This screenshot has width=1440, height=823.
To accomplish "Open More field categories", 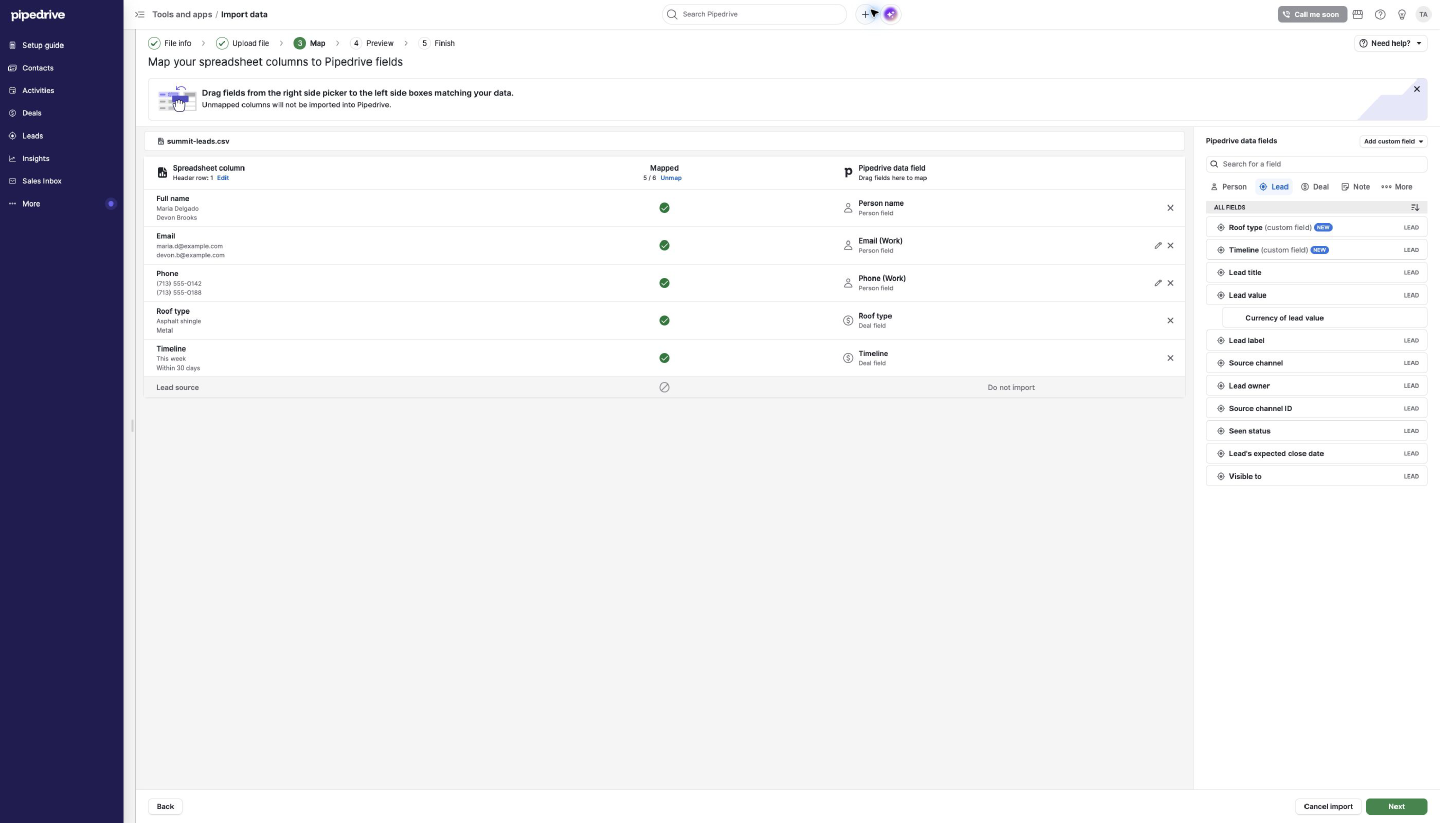I will (1397, 187).
